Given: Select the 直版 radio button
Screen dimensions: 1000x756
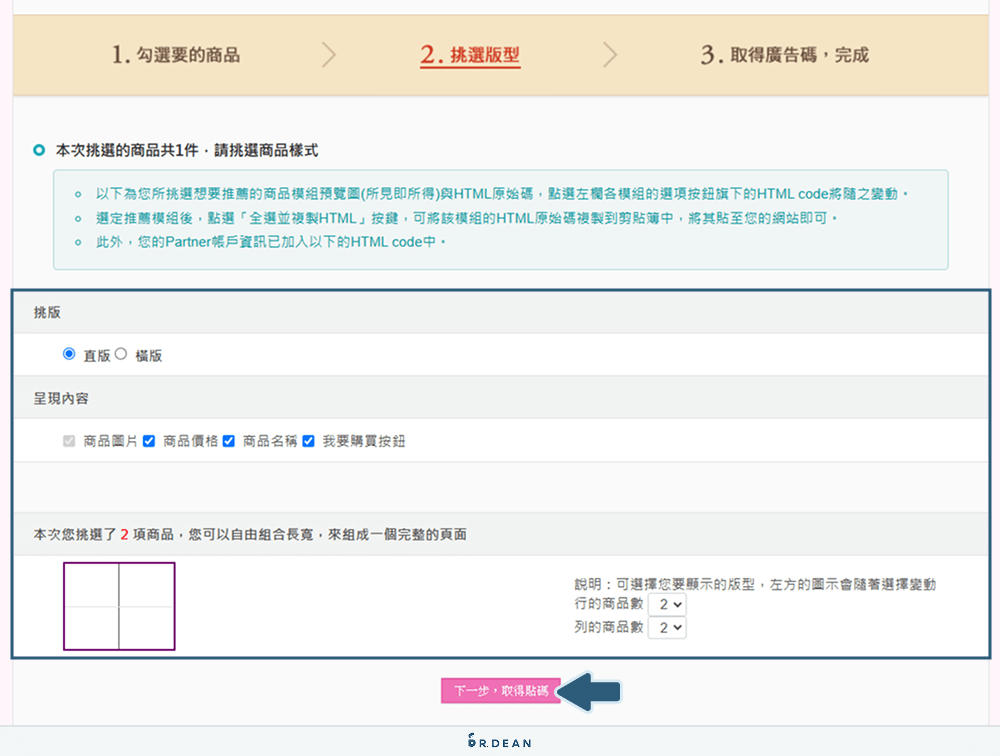Looking at the screenshot, I should pos(69,352).
